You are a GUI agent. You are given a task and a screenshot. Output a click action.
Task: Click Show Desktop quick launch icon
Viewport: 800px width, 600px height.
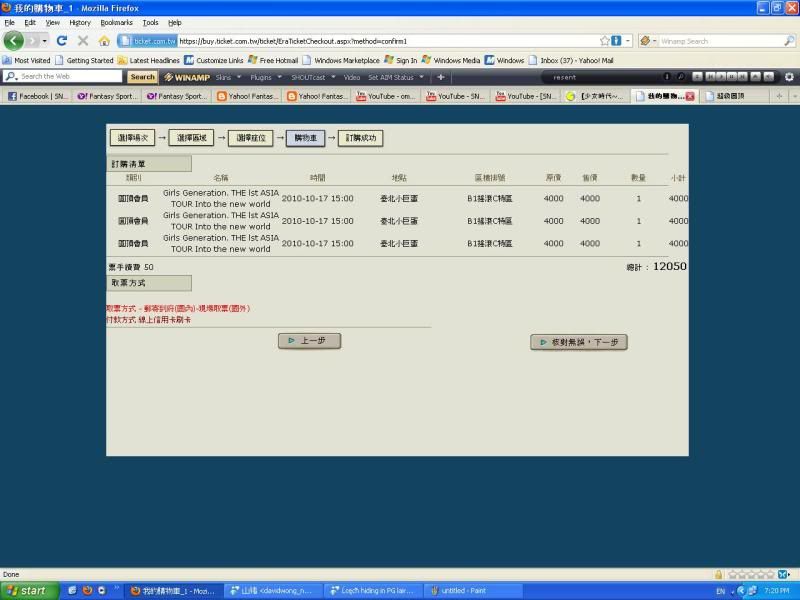coord(72,590)
